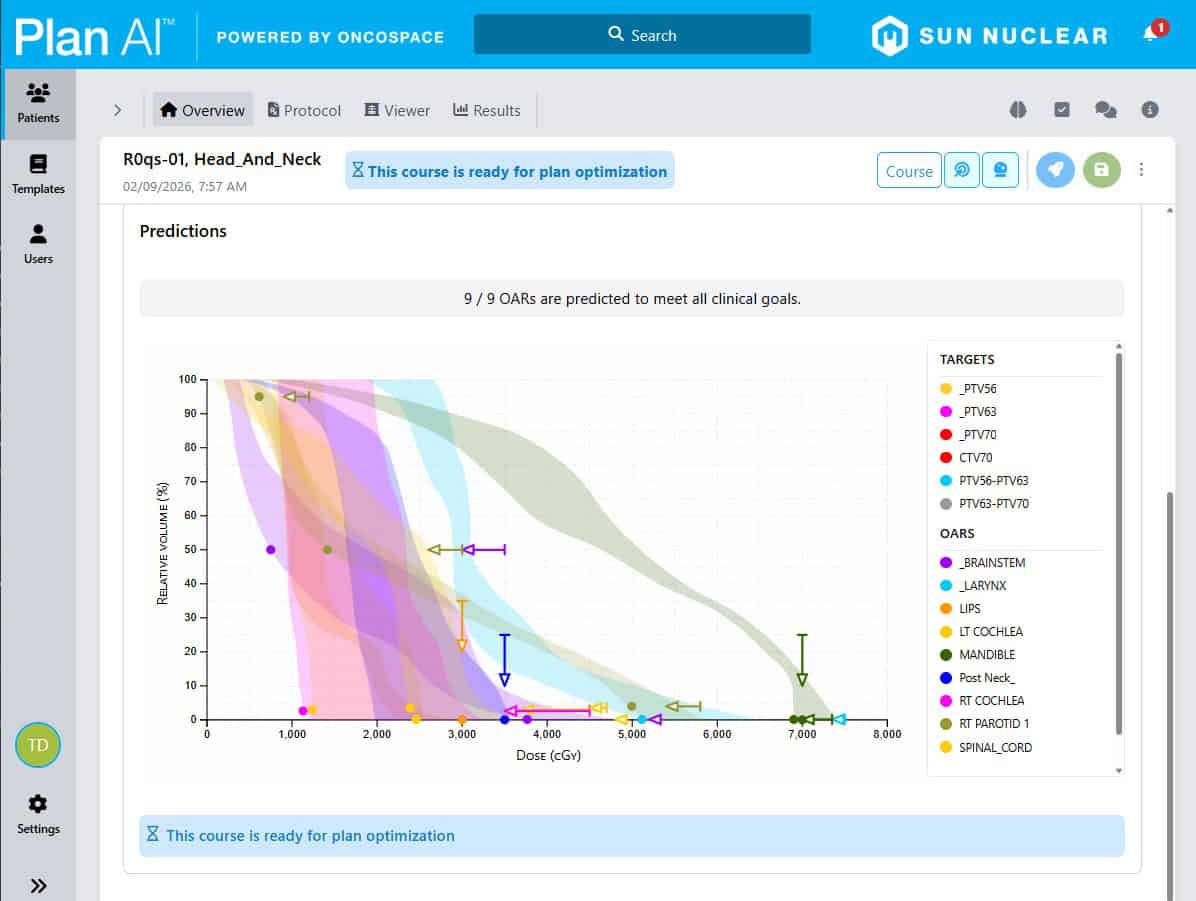Screen dimensions: 1196x901
Task: Click the Search field in the header
Action: coord(642,35)
